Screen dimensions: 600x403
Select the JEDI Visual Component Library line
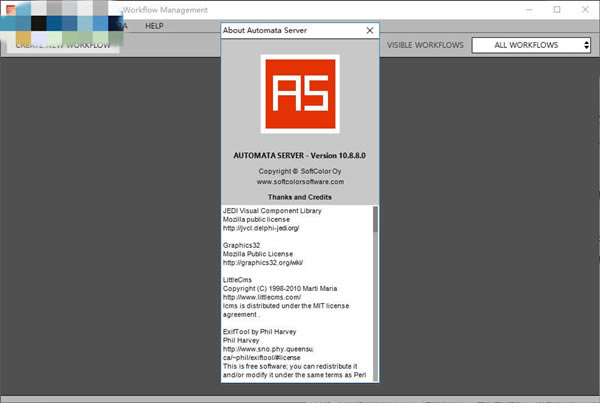click(x=272, y=210)
